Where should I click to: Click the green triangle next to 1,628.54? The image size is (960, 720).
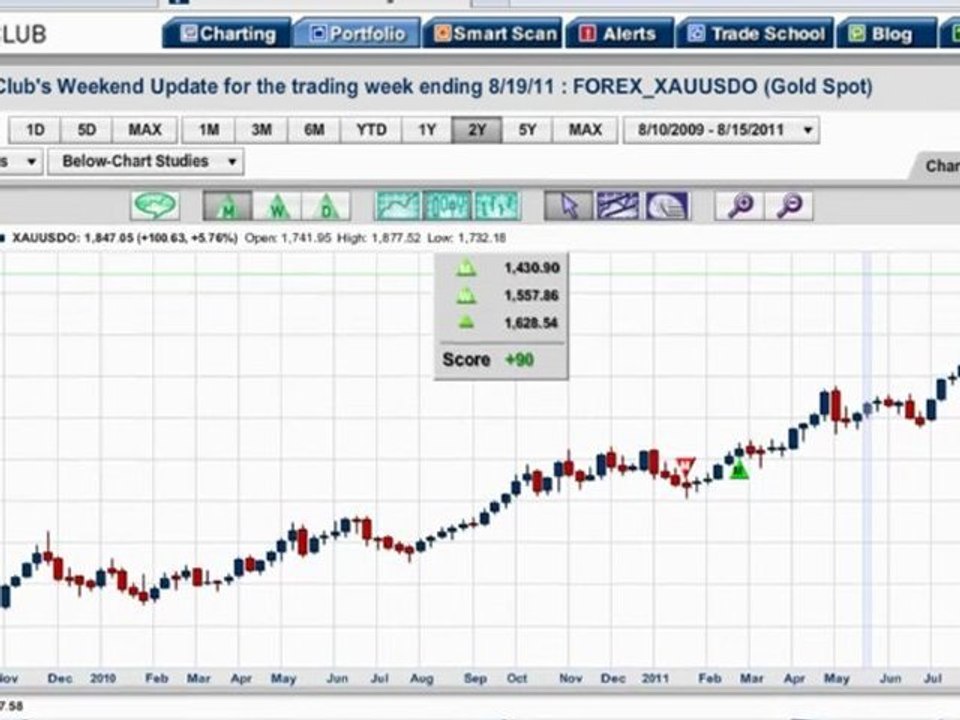click(466, 322)
